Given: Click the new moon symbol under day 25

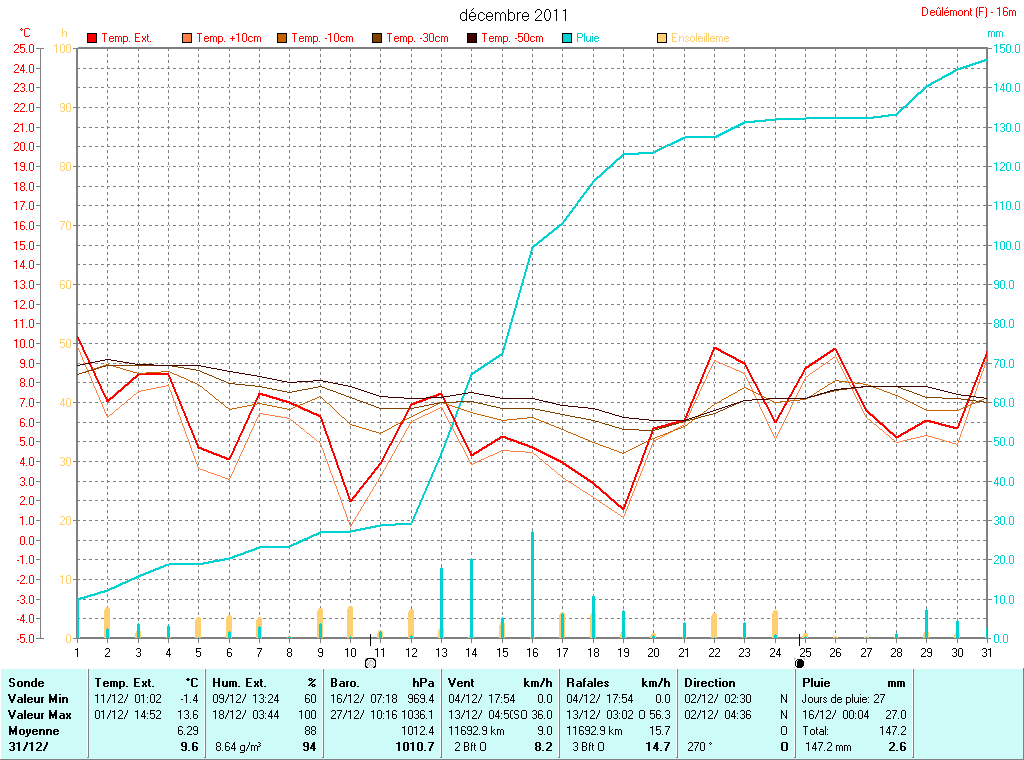Looking at the screenshot, I should coord(799,662).
